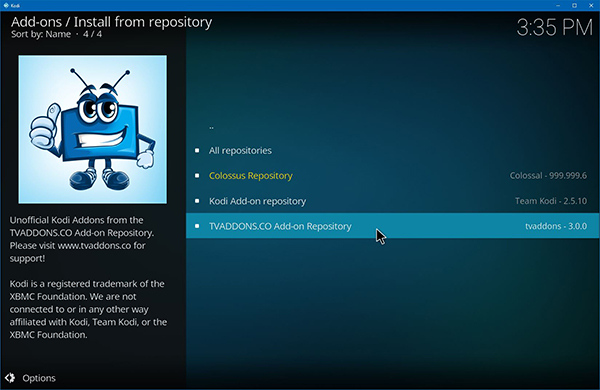Maximize the Kodi window
The image size is (600, 390).
(x=574, y=5)
